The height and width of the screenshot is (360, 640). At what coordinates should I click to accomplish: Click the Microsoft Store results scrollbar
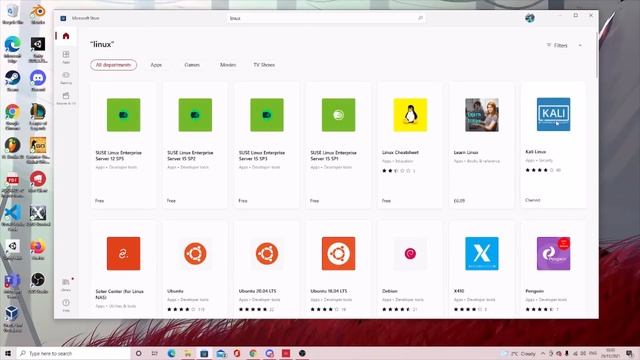[x=597, y=55]
